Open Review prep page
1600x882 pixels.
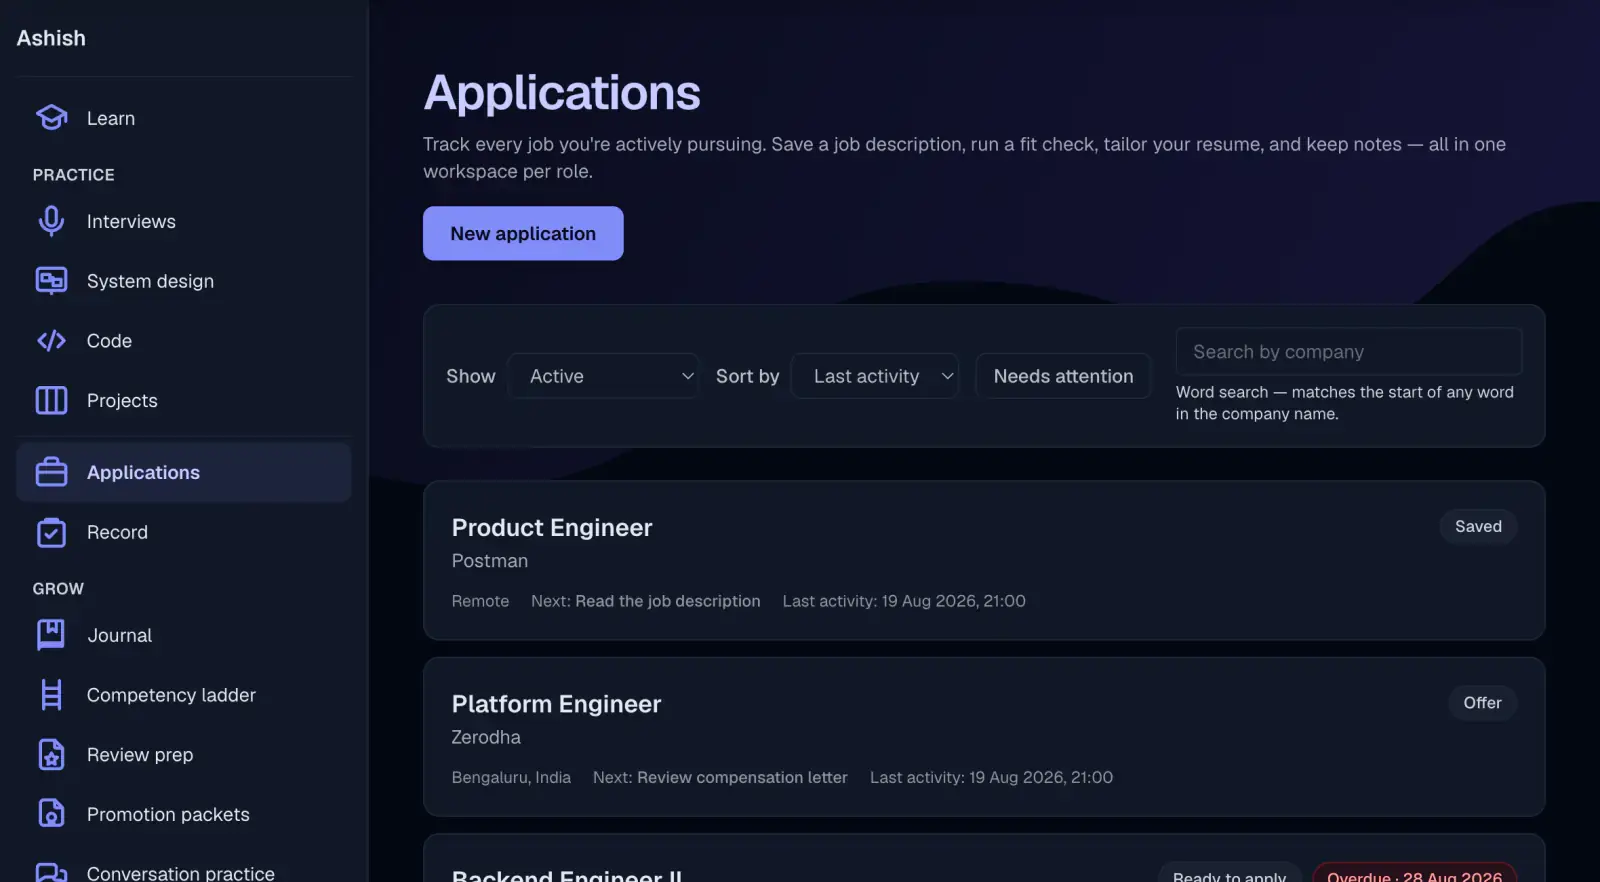click(184, 755)
